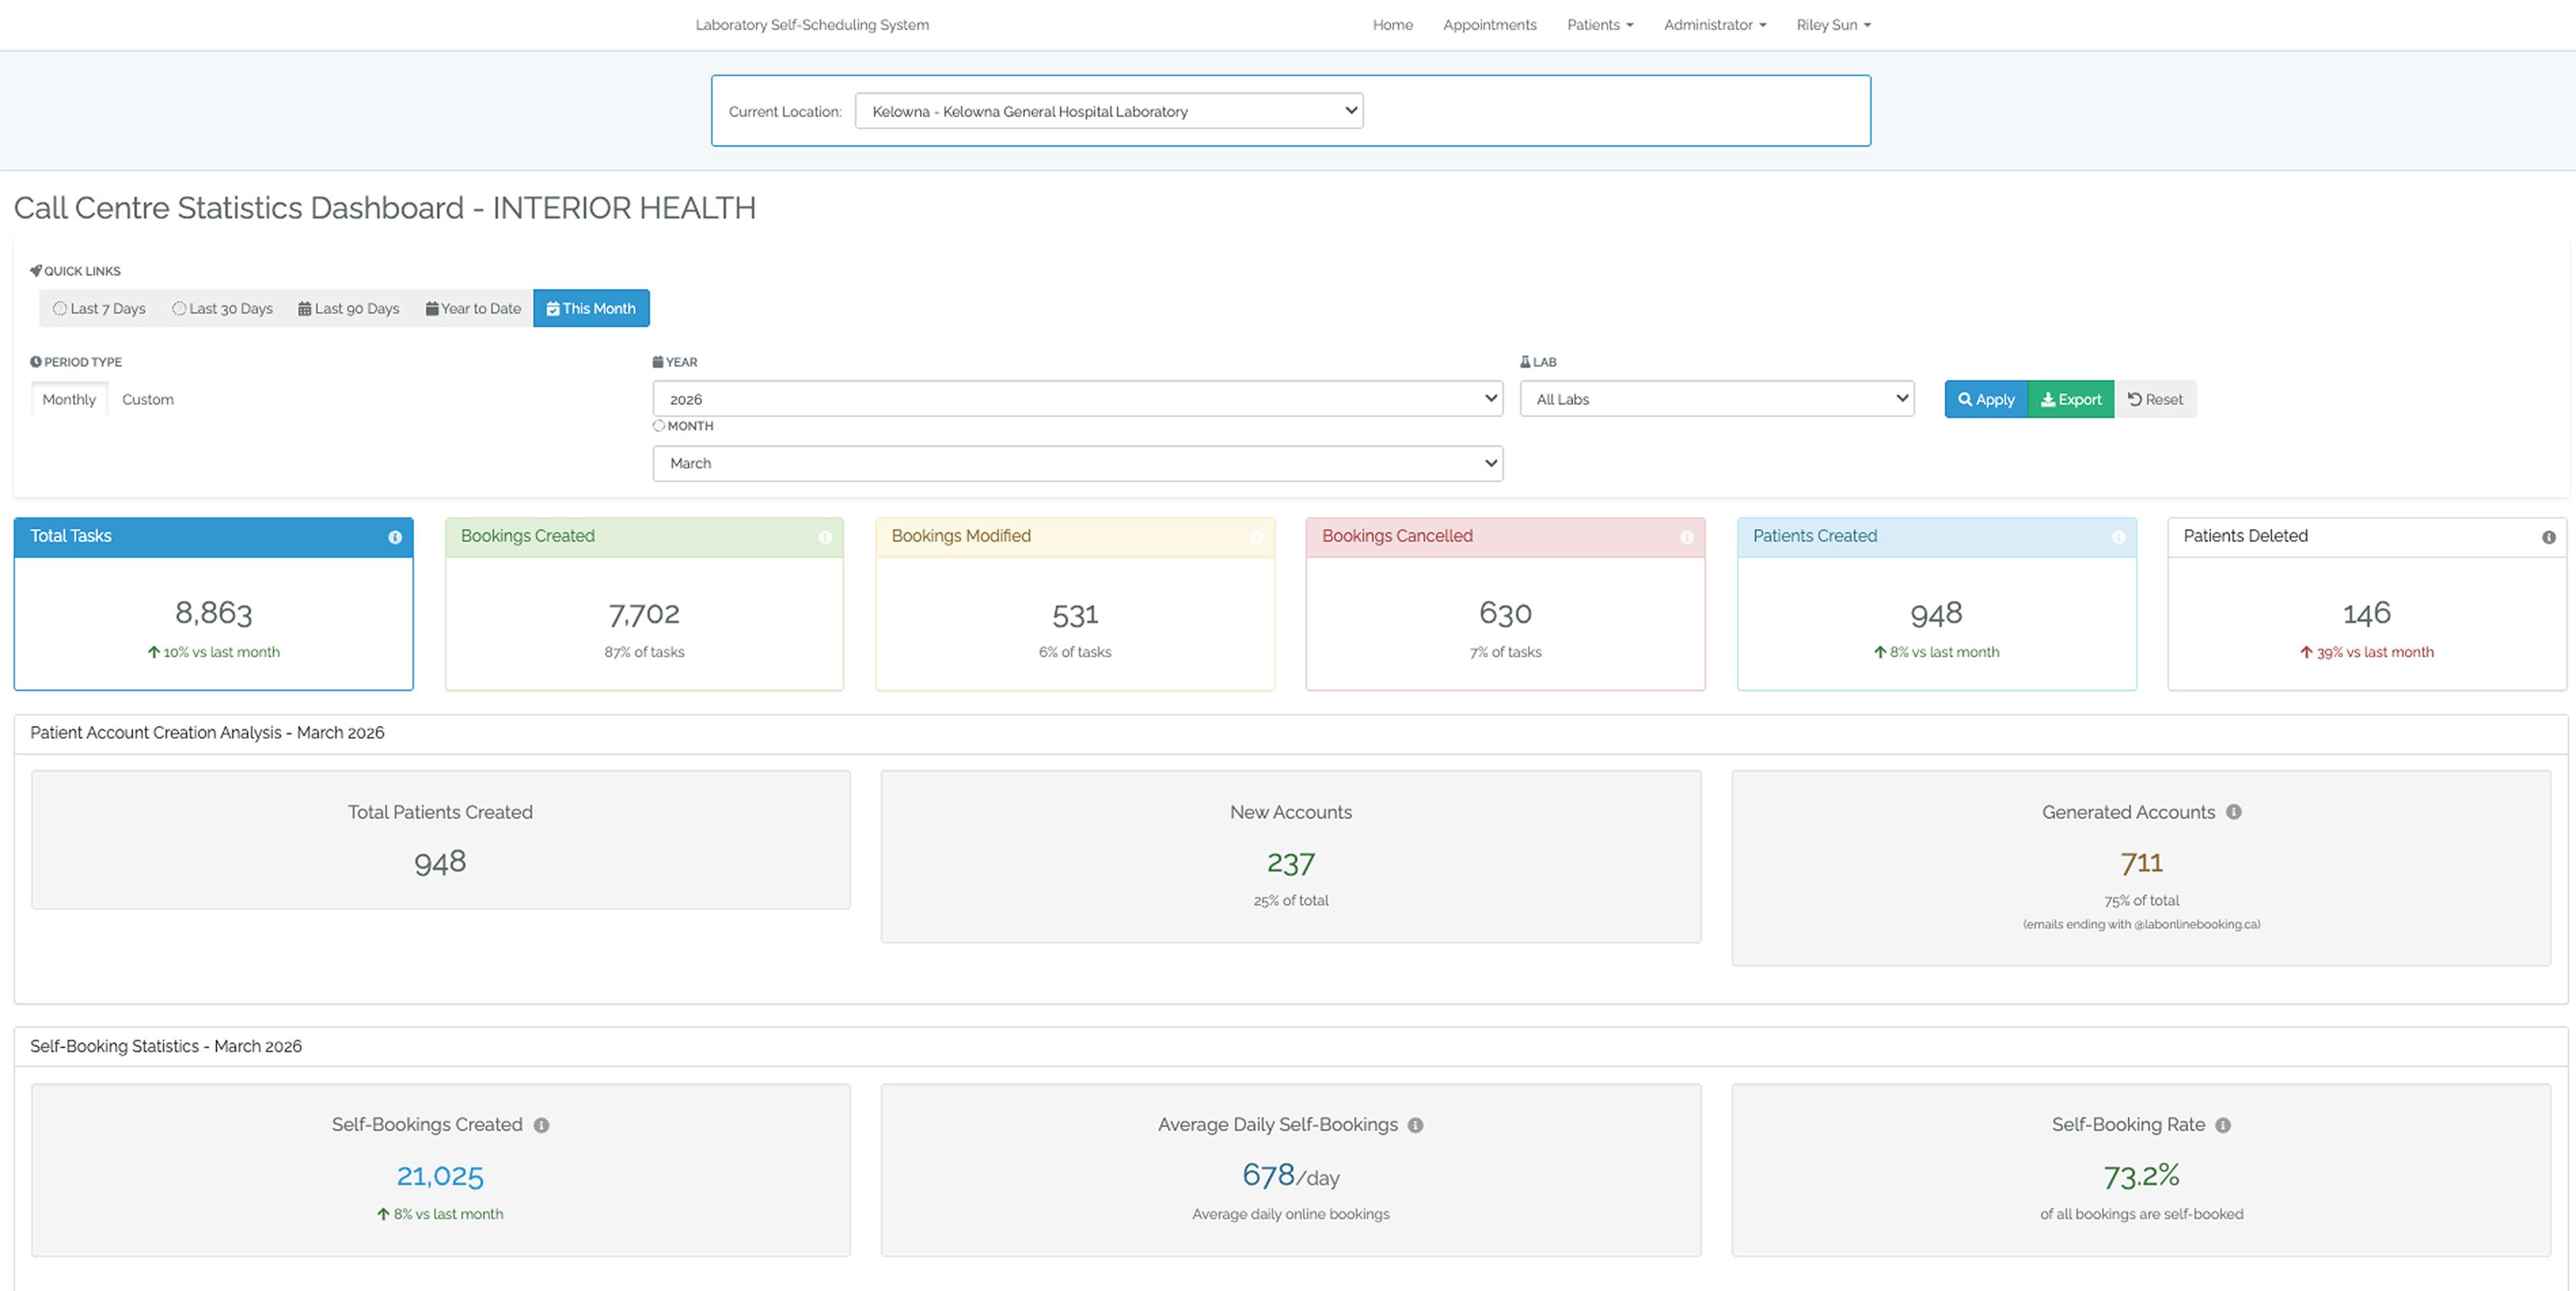The width and height of the screenshot is (2576, 1291).
Task: Click the Bookings Created card header
Action: (x=644, y=537)
